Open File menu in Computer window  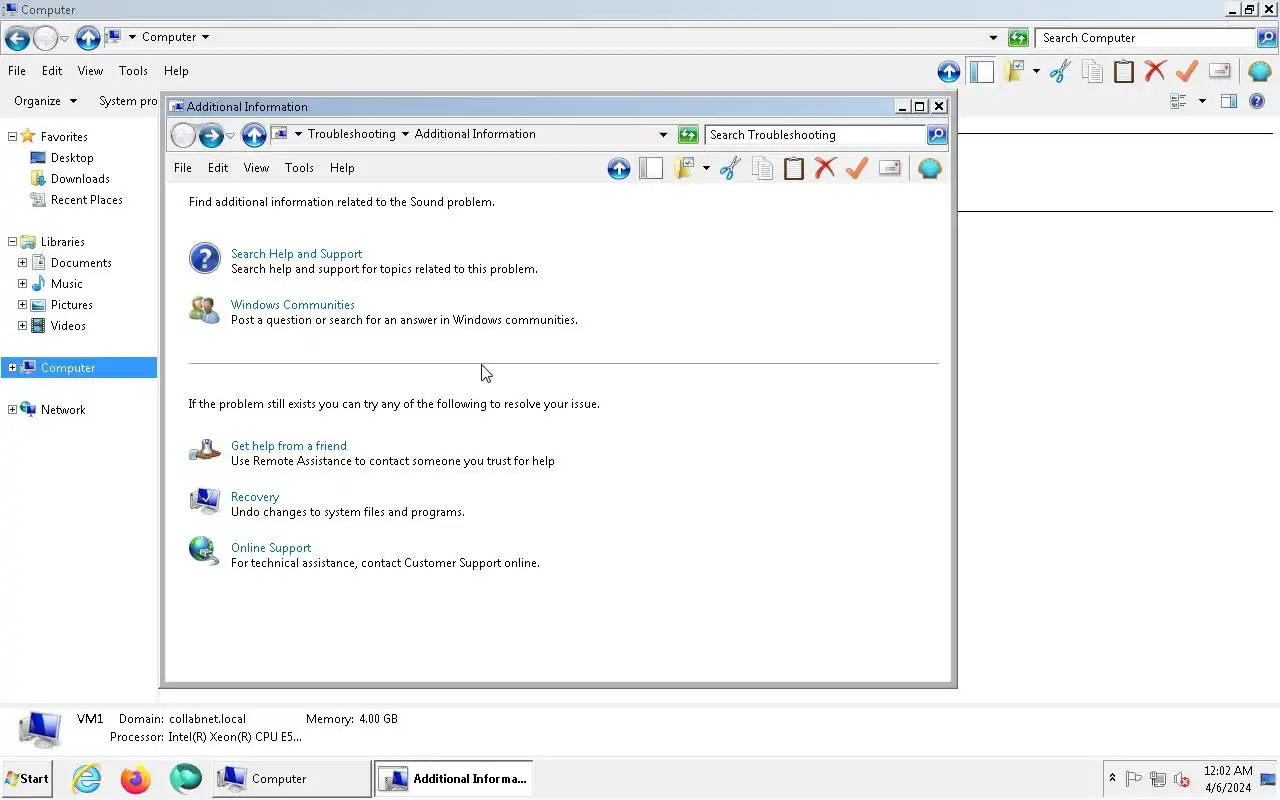coord(17,71)
